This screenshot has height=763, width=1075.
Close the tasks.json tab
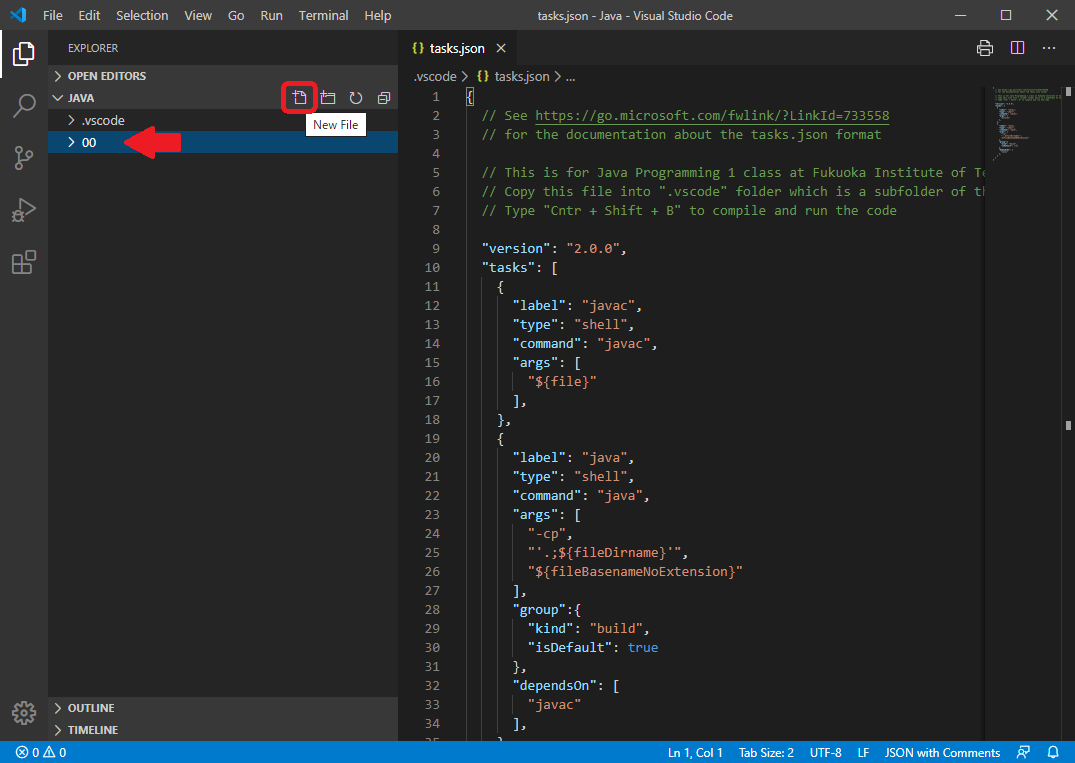point(501,48)
